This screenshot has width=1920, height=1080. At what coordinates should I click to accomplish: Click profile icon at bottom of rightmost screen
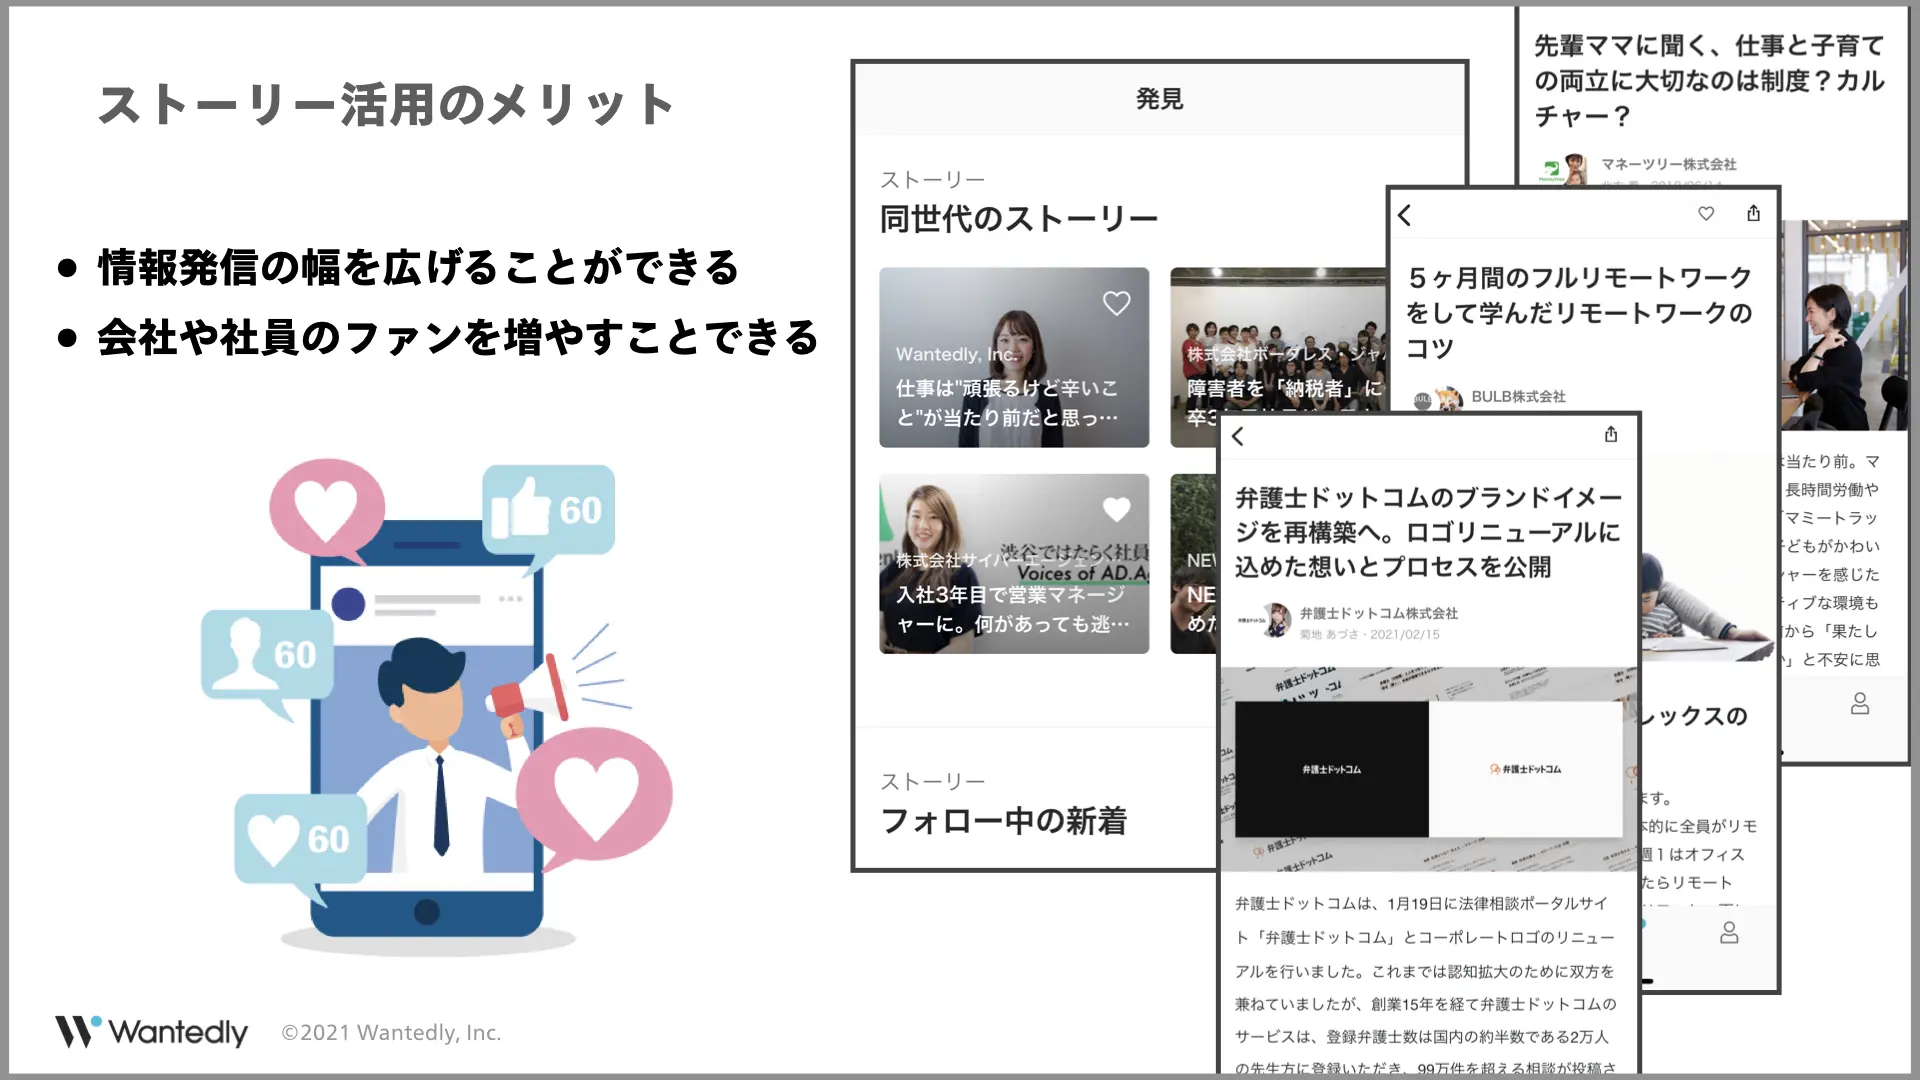pyautogui.click(x=1860, y=703)
